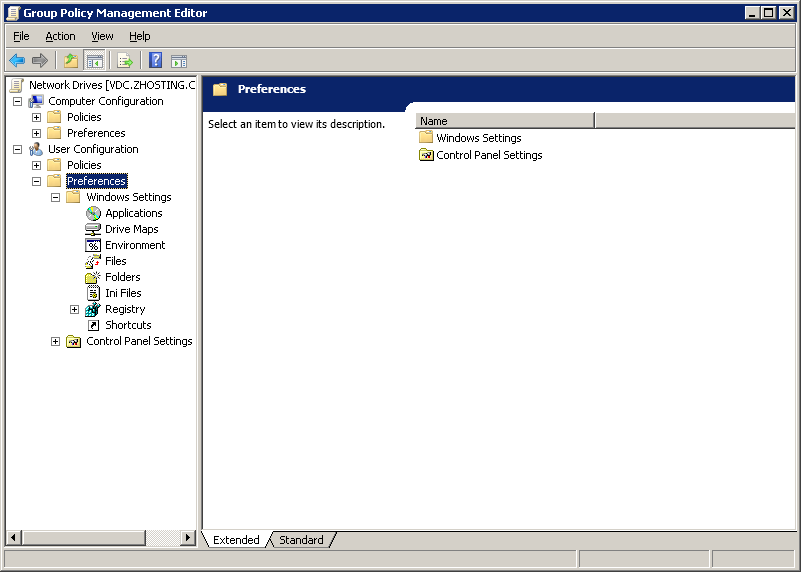
Task: Select Windows Settings text in right pane
Action: [479, 138]
